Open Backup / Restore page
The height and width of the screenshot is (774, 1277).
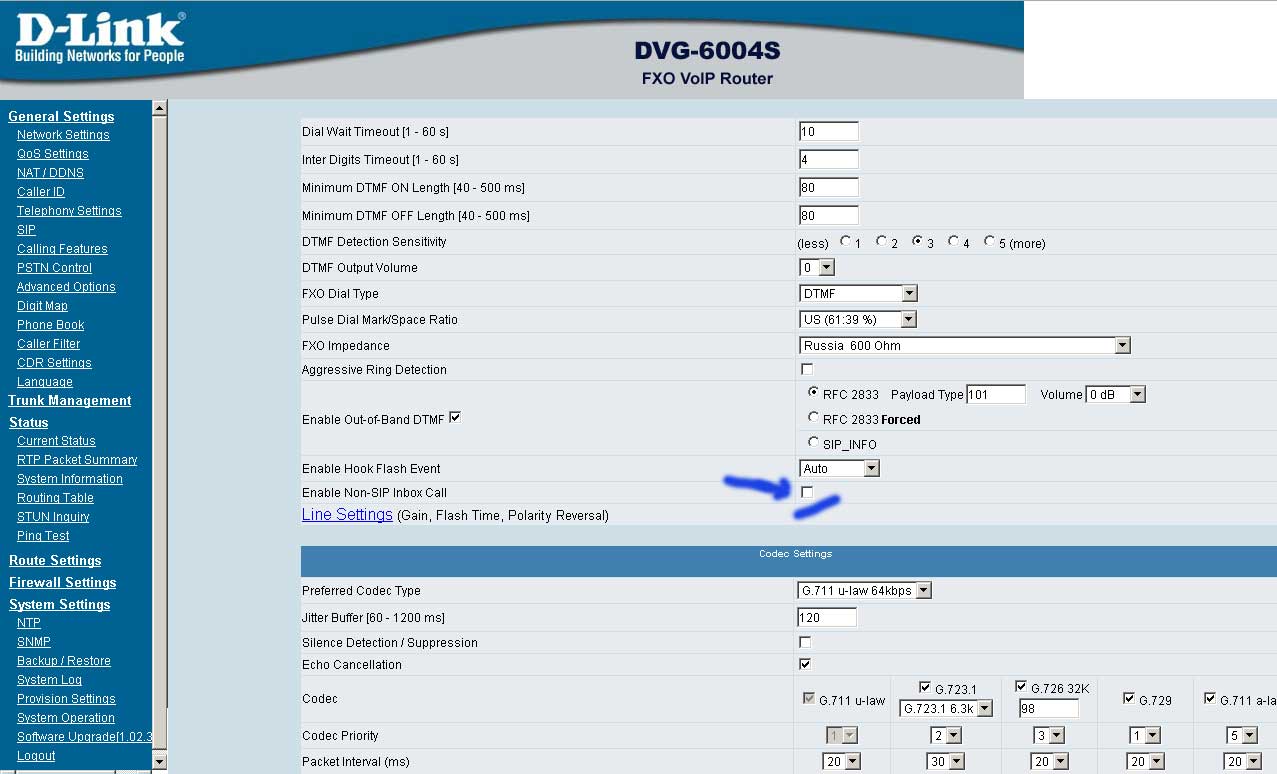[x=64, y=661]
